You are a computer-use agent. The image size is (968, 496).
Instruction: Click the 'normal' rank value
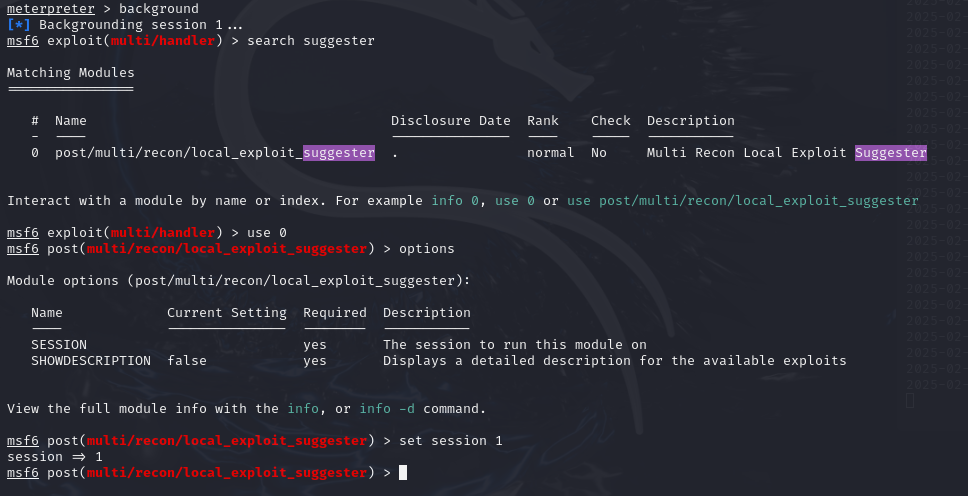(x=551, y=153)
